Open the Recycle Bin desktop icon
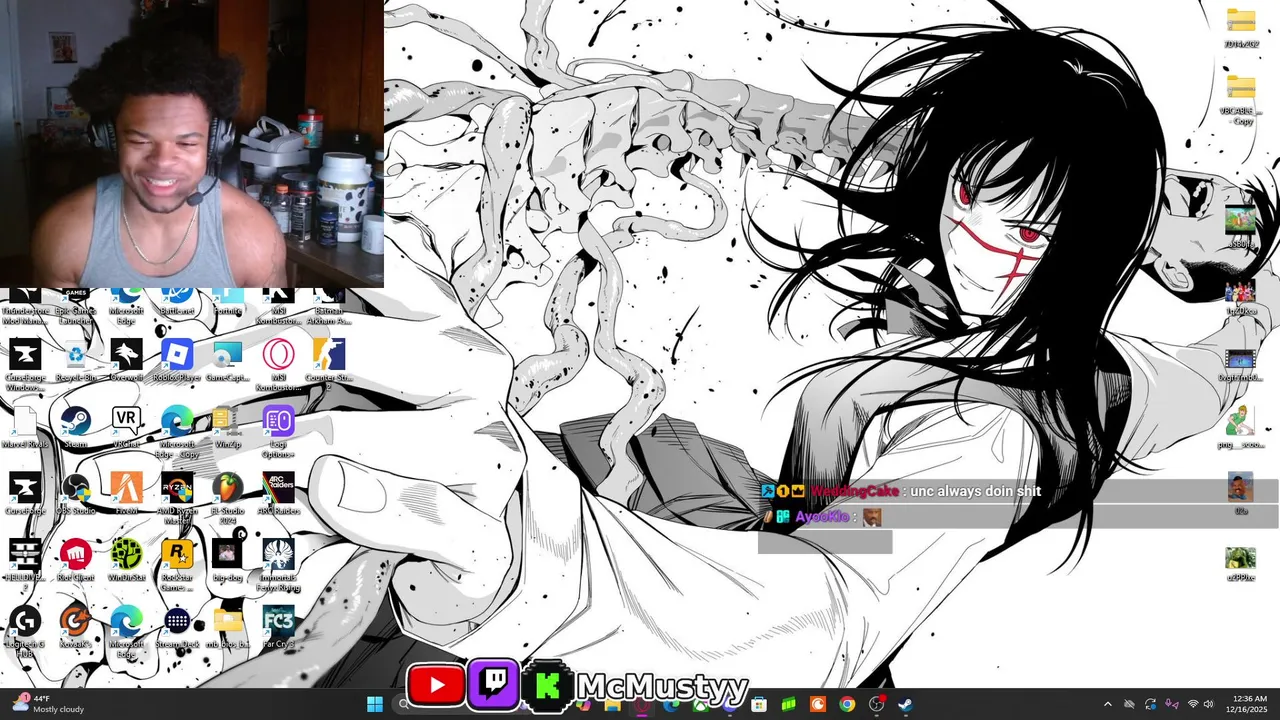This screenshot has width=1280, height=720. tap(76, 361)
